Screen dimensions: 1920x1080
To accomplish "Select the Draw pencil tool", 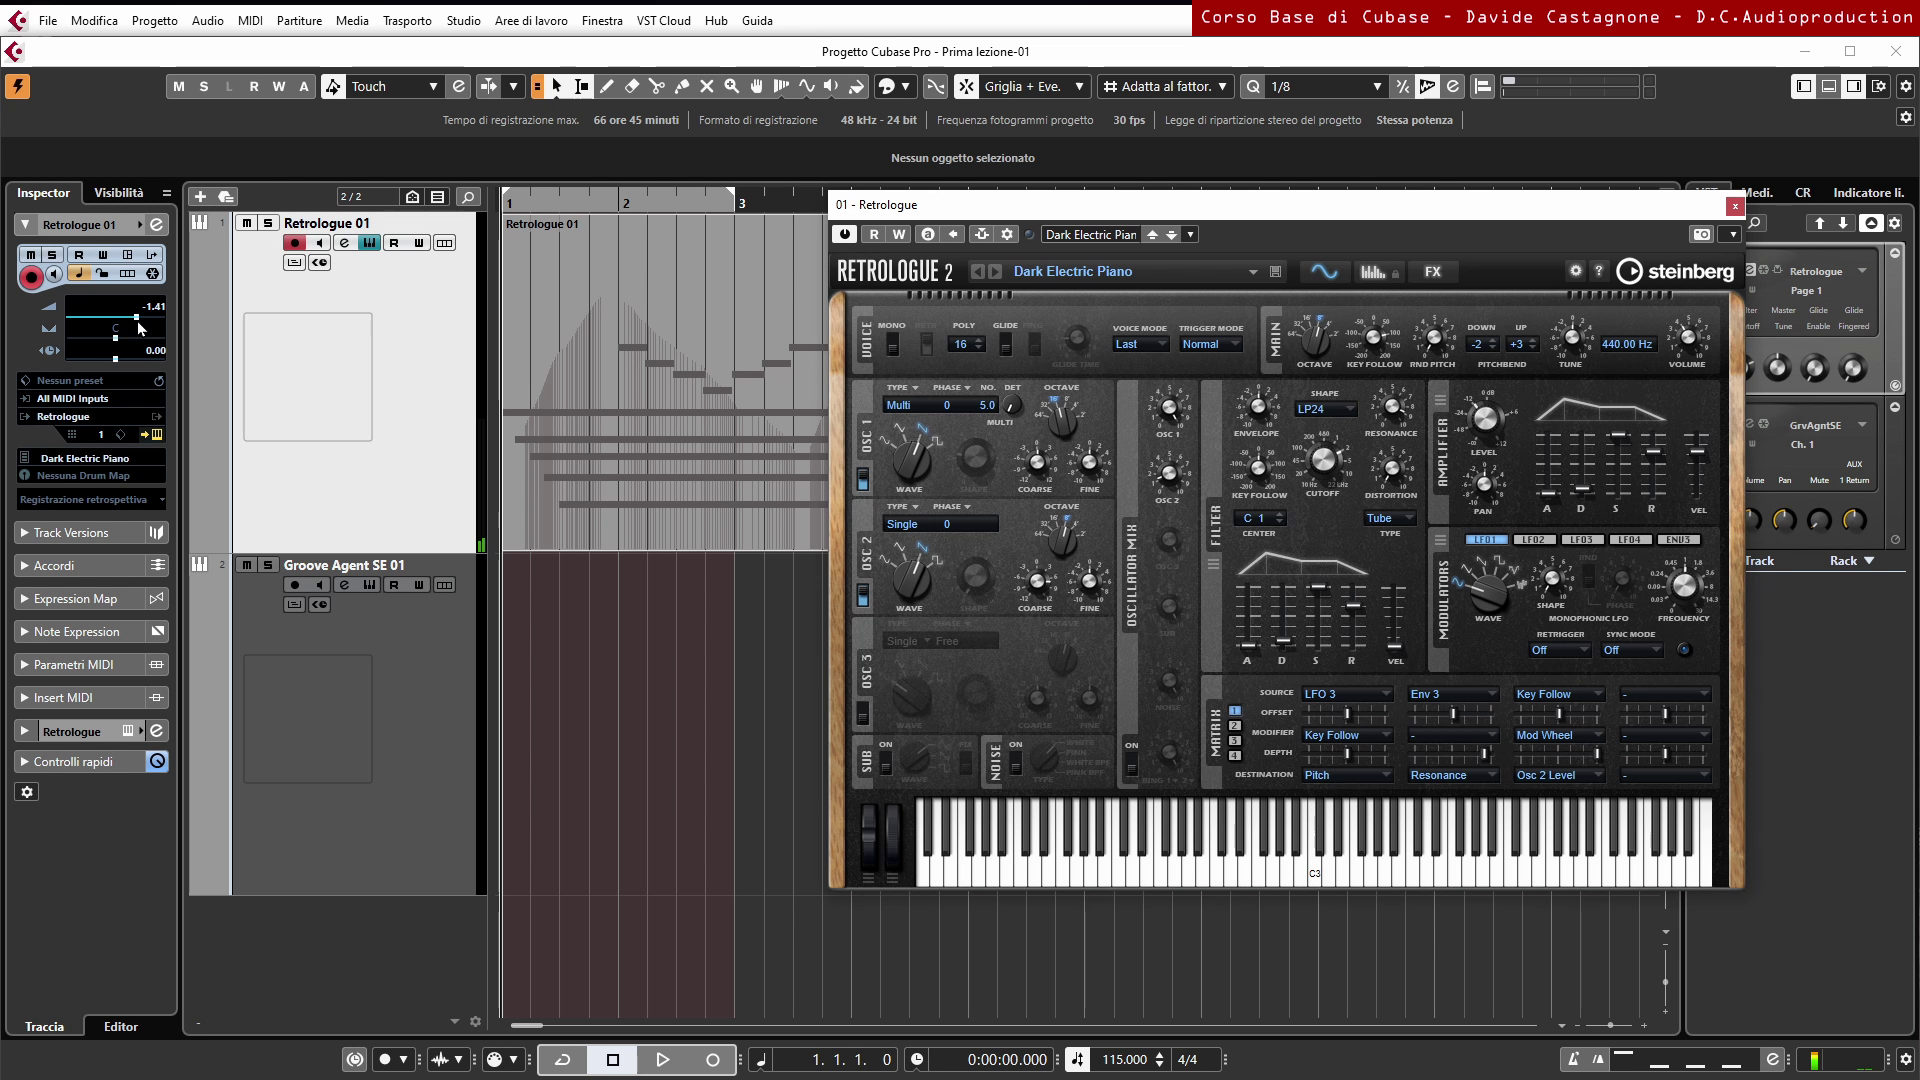I will [x=606, y=87].
